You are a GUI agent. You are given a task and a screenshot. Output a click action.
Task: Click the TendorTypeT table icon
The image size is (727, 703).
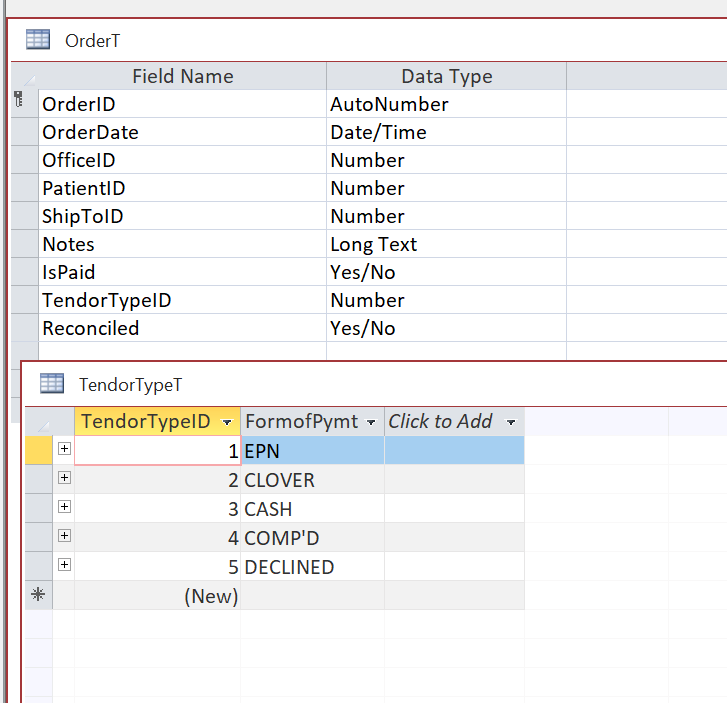click(52, 383)
